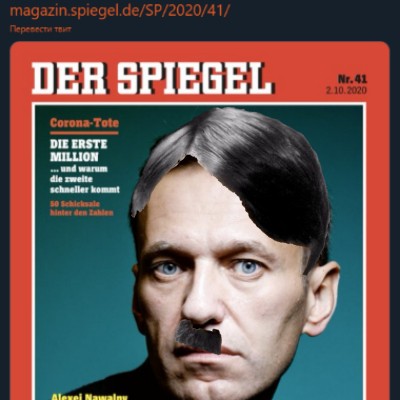Click the ear of the person on the cover
The image size is (400, 400).
(321, 298)
